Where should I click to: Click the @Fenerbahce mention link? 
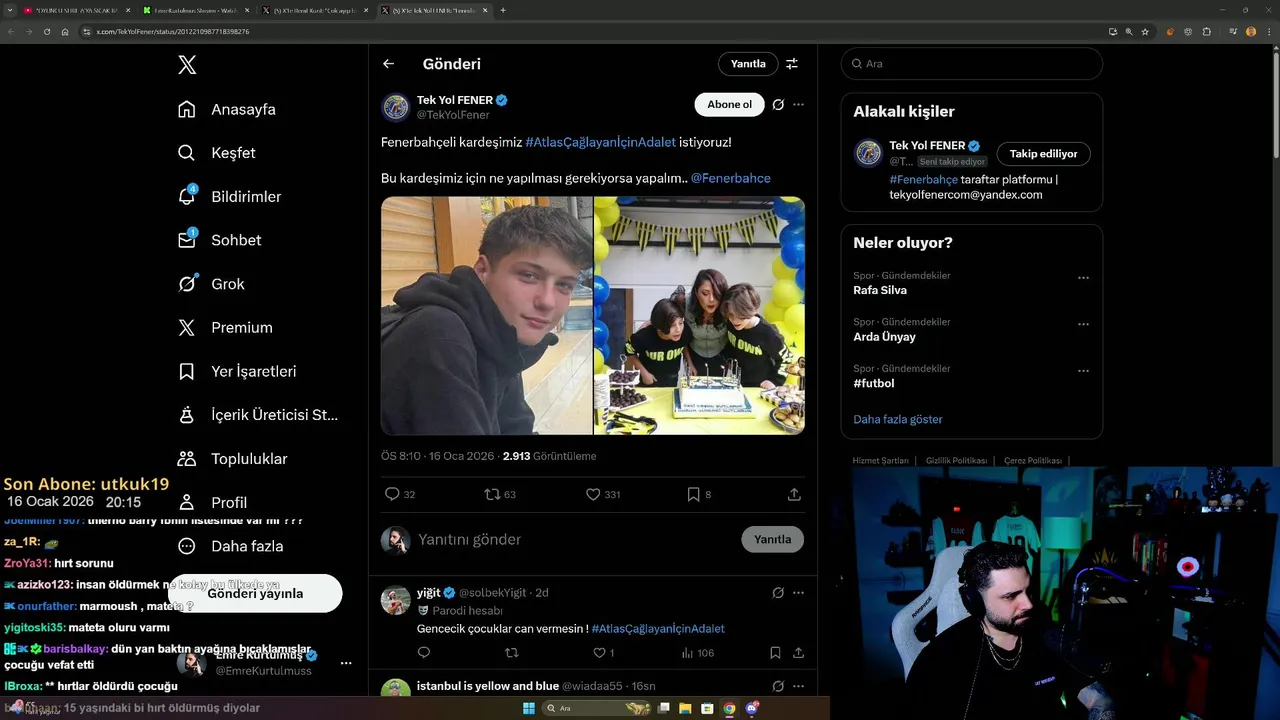tap(731, 178)
